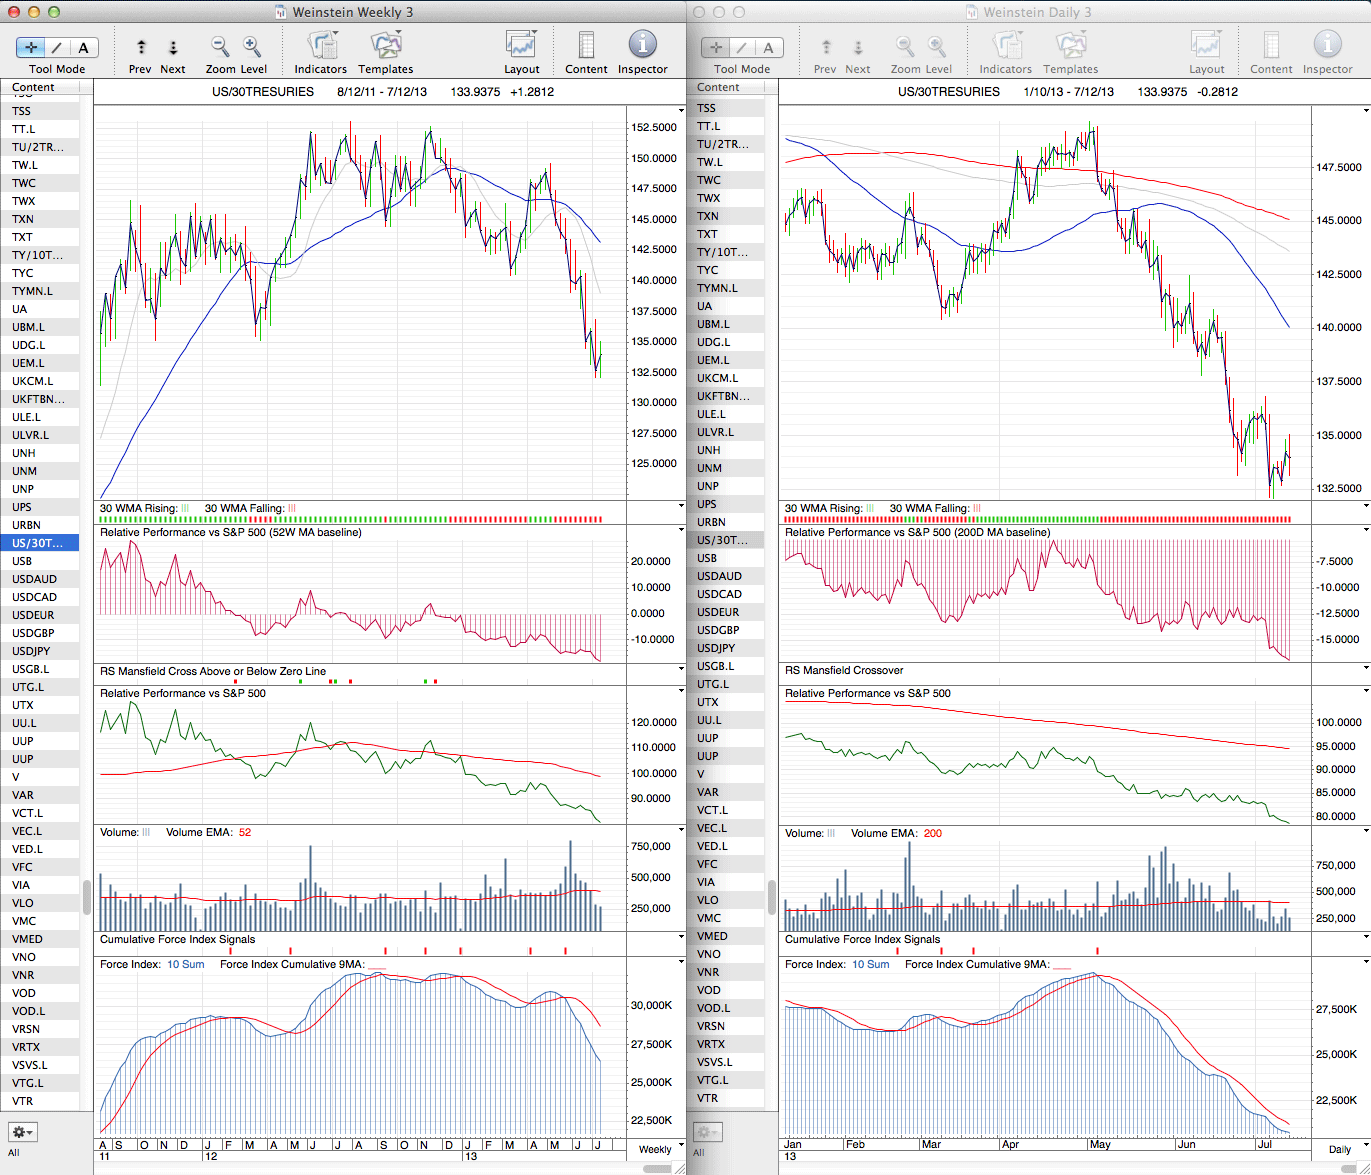Open the Daily periodicity dropdown
The width and height of the screenshot is (1371, 1175).
pos(1345,1149)
